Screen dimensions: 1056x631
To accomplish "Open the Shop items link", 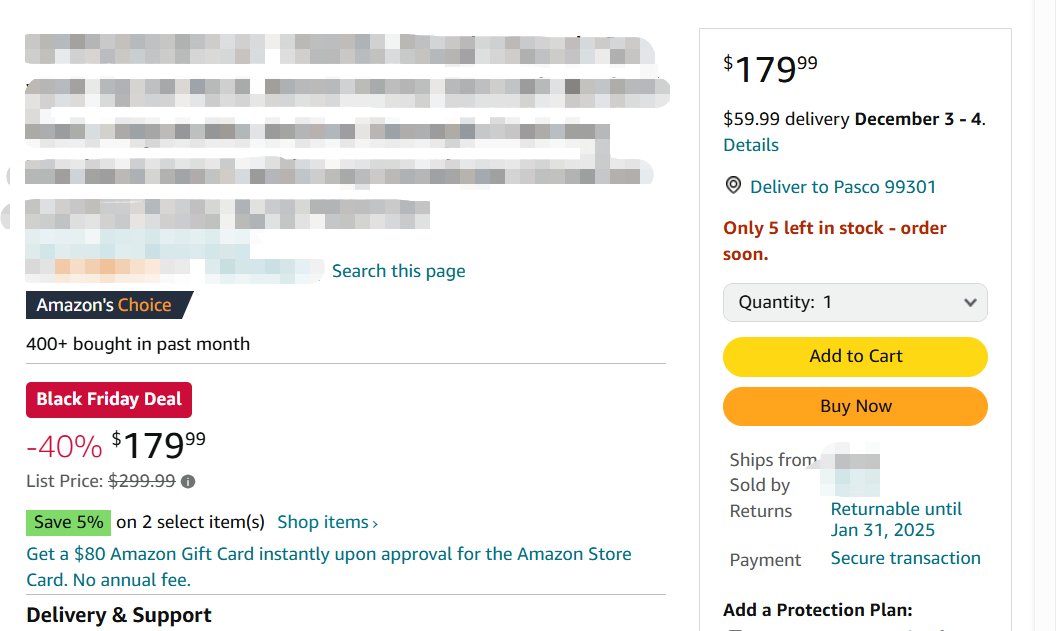I will click(x=323, y=522).
